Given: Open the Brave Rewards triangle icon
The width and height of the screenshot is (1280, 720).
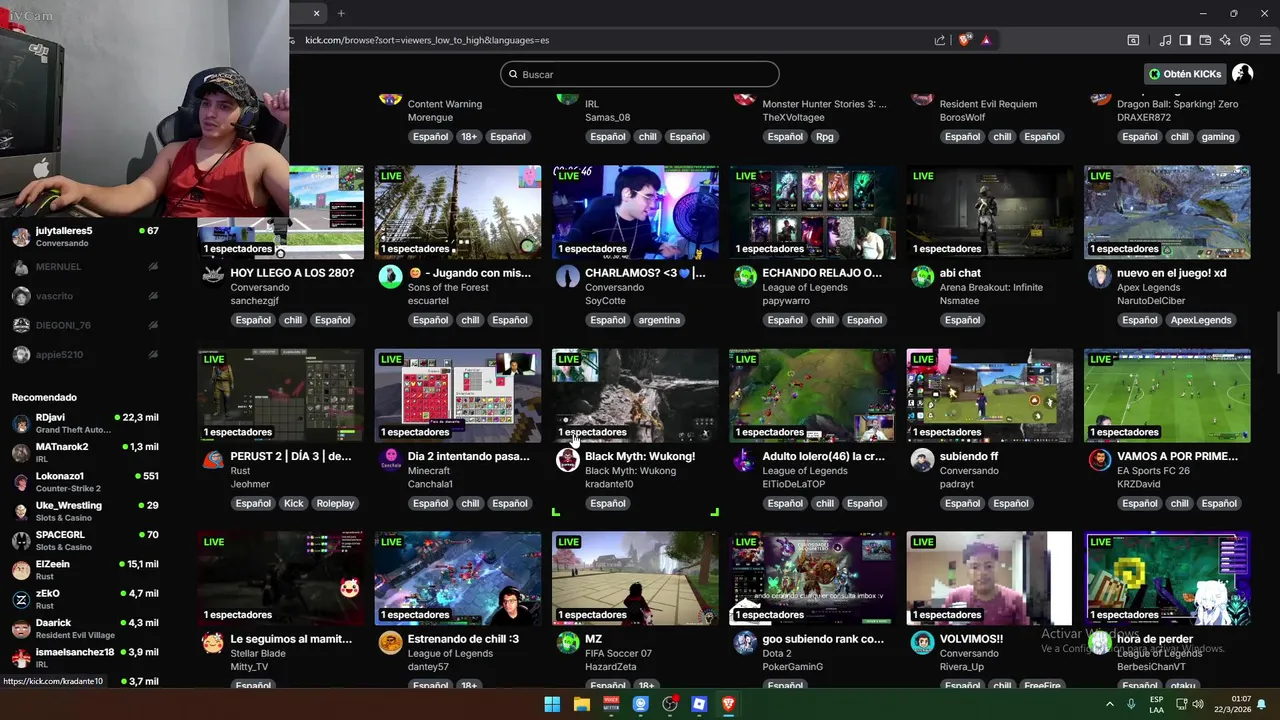Looking at the screenshot, I should tap(986, 40).
